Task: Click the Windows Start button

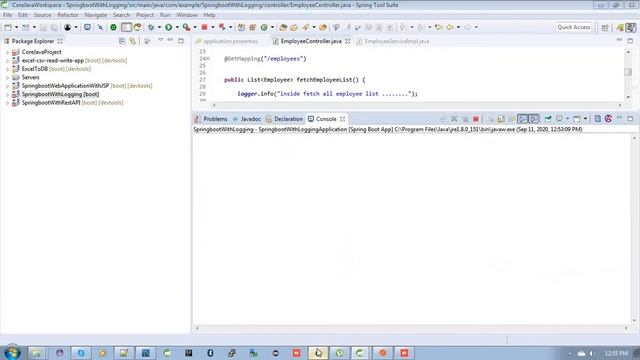Action: coord(11,353)
